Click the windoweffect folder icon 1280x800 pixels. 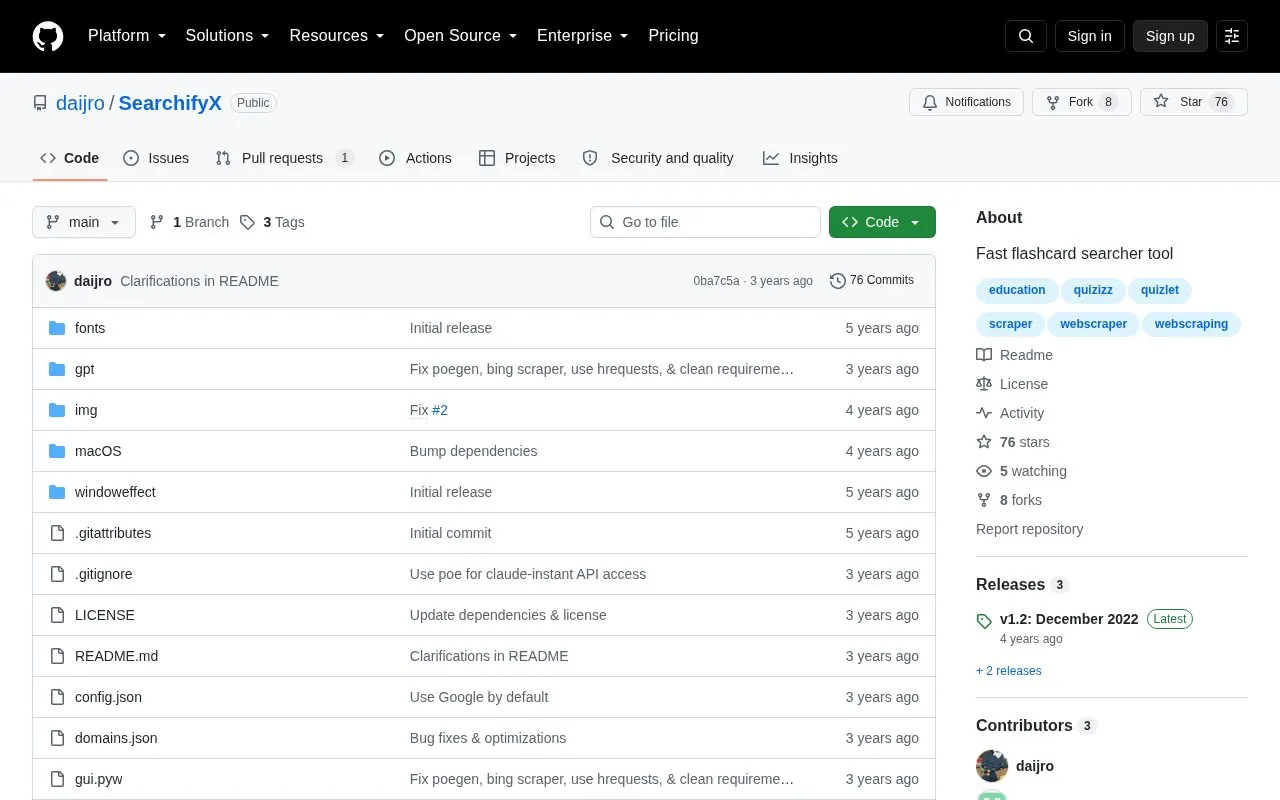57,492
